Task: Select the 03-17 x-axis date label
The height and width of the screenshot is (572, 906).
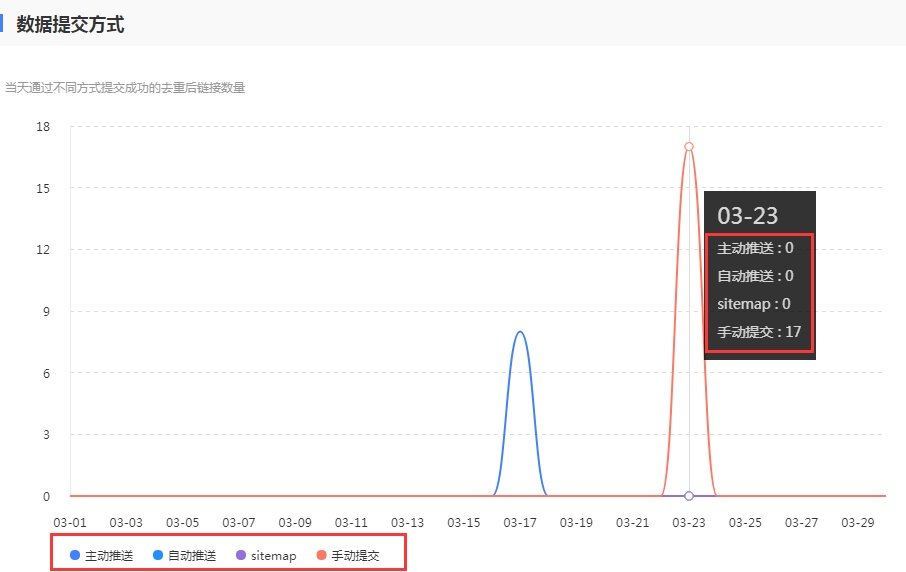Action: pos(520,522)
